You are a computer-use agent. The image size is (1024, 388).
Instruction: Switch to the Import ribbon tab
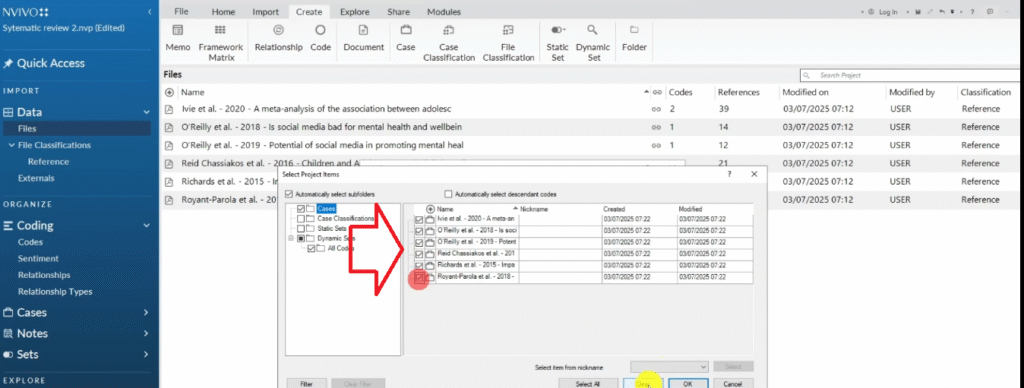click(266, 12)
